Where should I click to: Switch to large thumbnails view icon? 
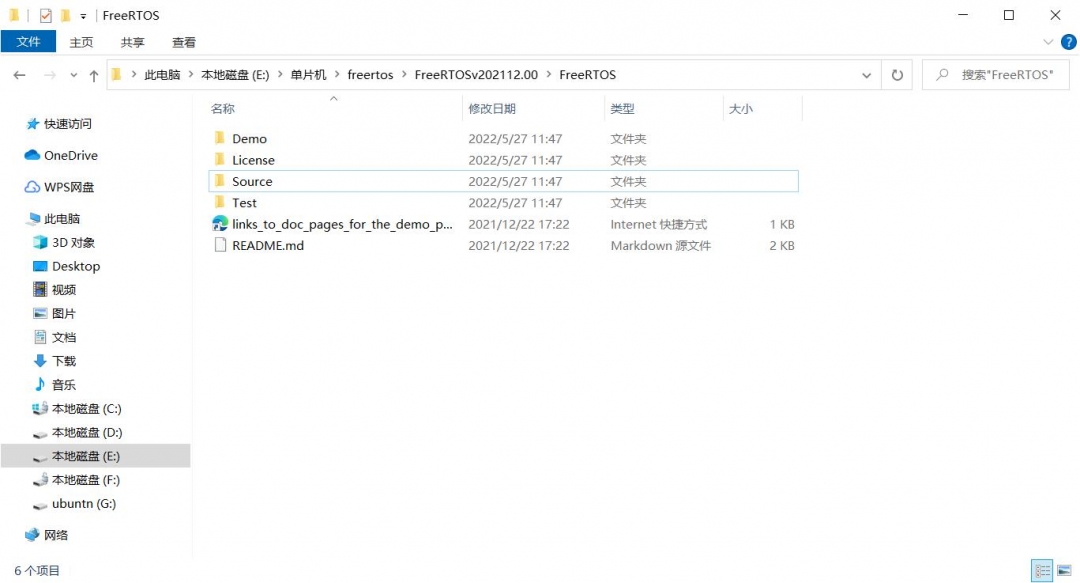pyautogui.click(x=1064, y=571)
